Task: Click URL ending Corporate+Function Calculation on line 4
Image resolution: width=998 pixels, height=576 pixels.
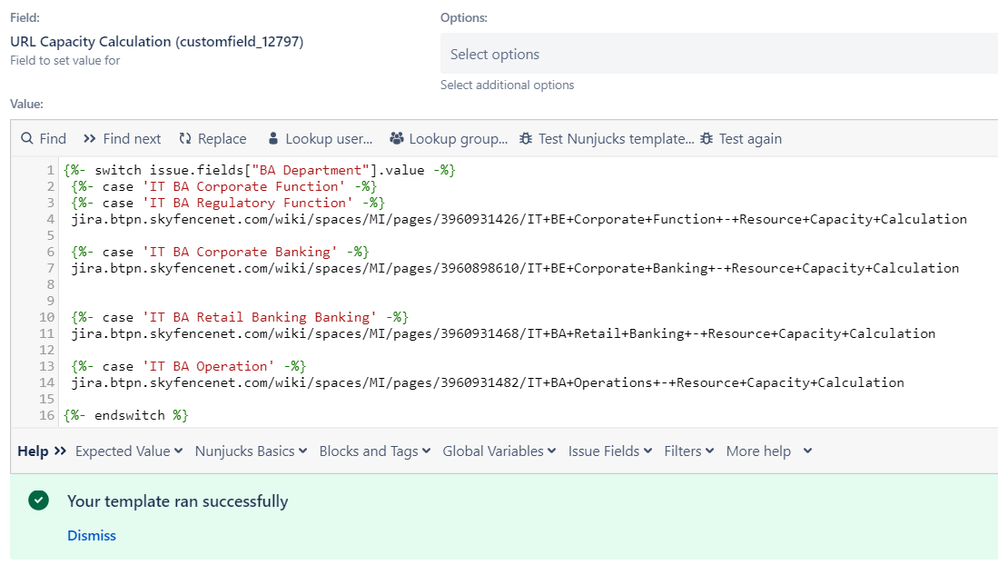Action: click(x=519, y=219)
